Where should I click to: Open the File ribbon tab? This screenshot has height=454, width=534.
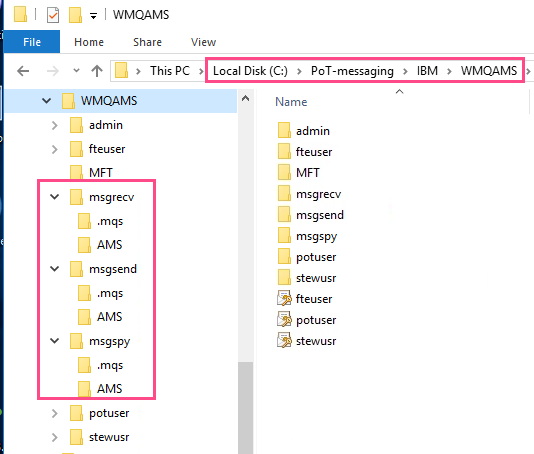point(32,42)
